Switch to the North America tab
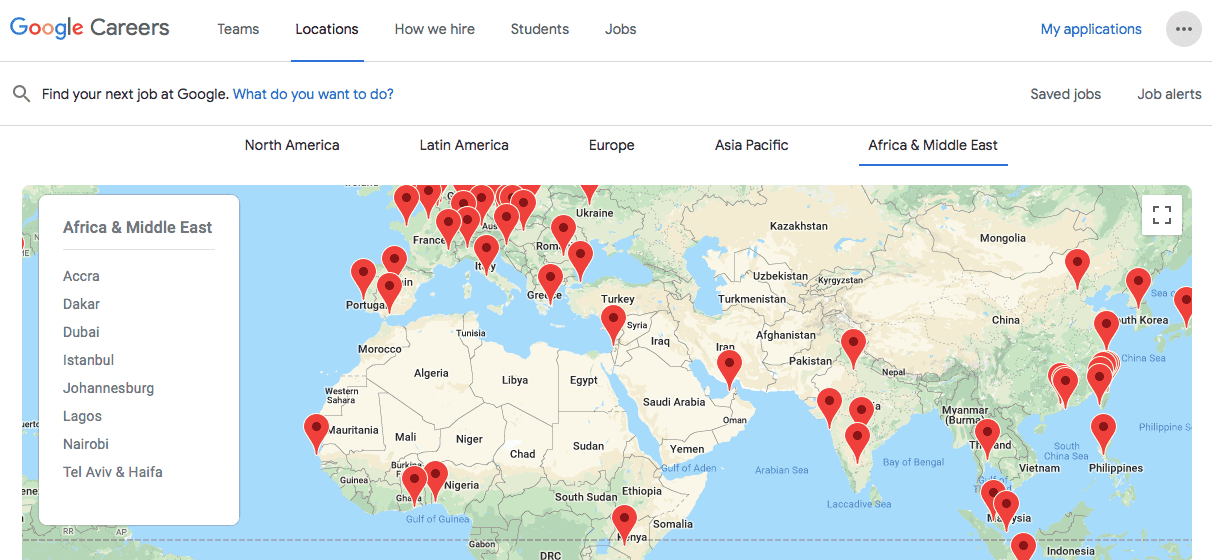 coord(292,145)
